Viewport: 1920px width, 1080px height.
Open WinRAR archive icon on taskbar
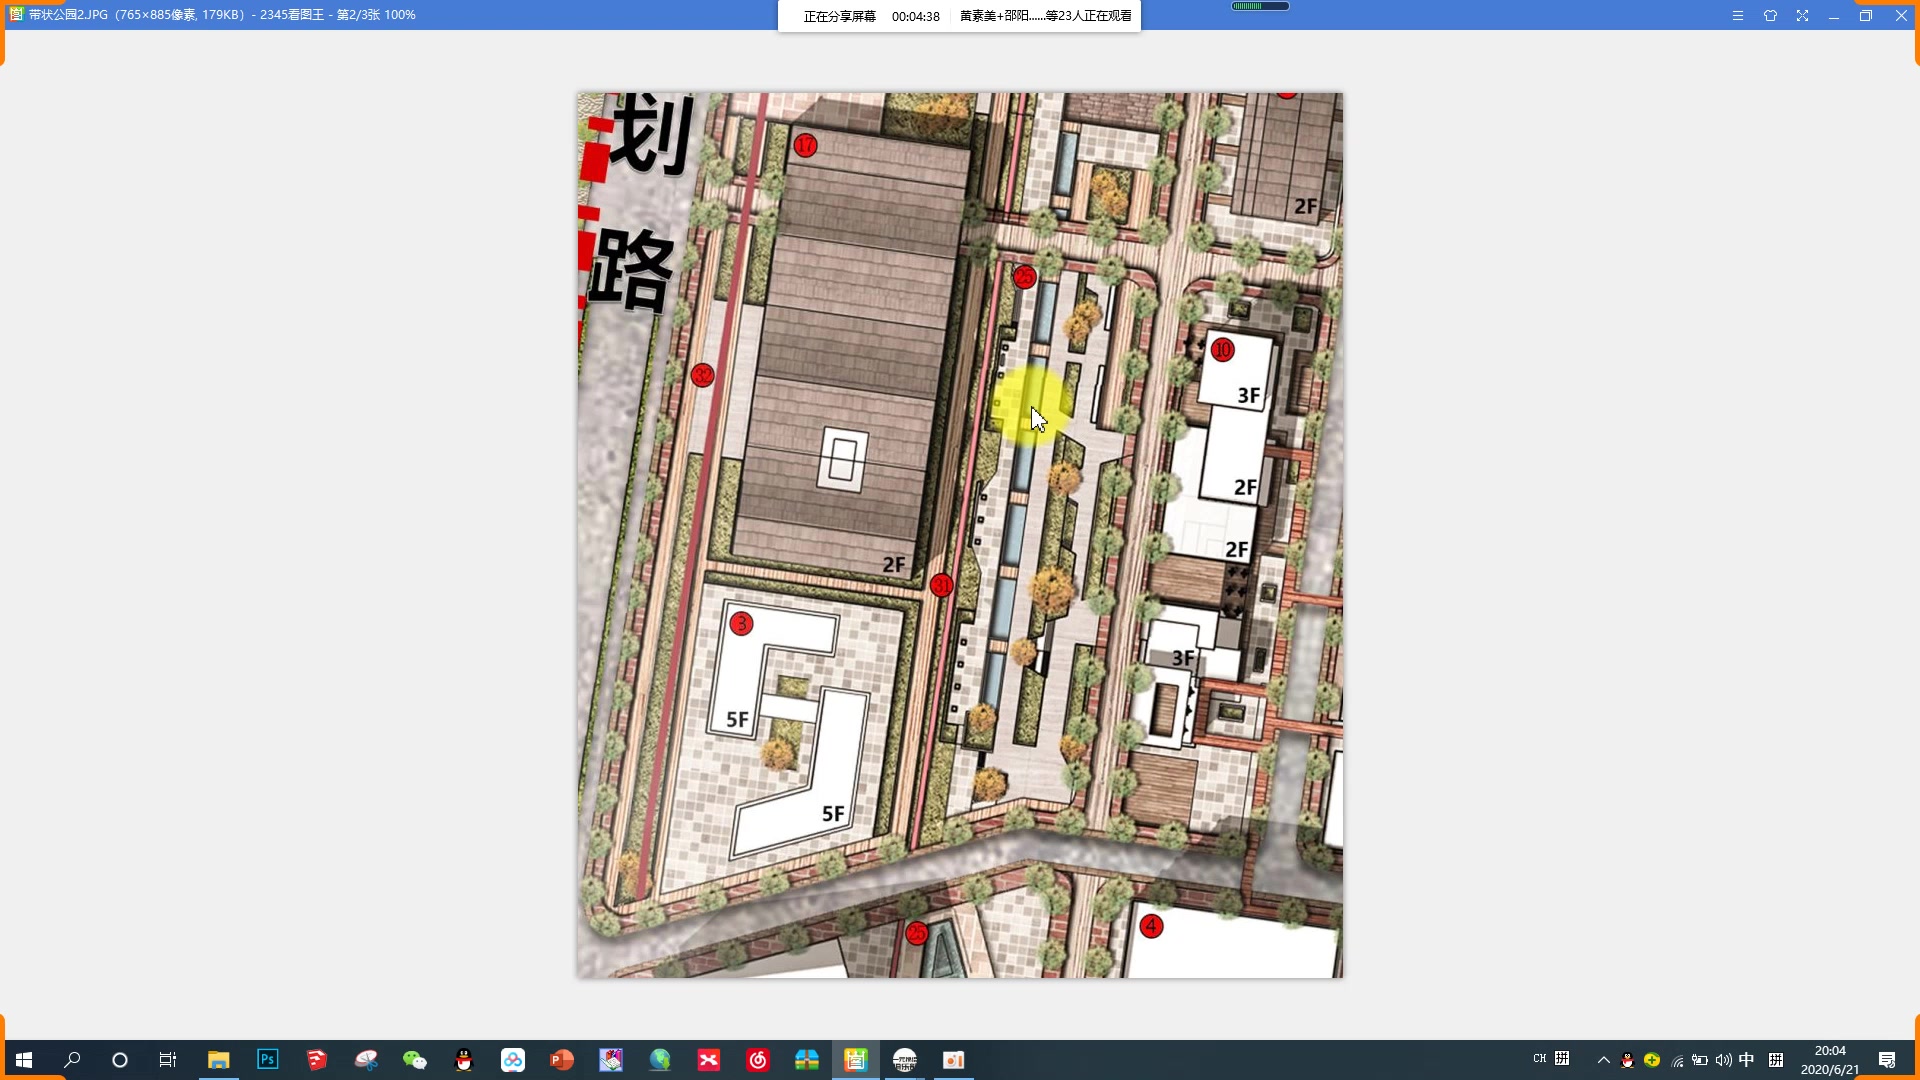coord(807,1060)
